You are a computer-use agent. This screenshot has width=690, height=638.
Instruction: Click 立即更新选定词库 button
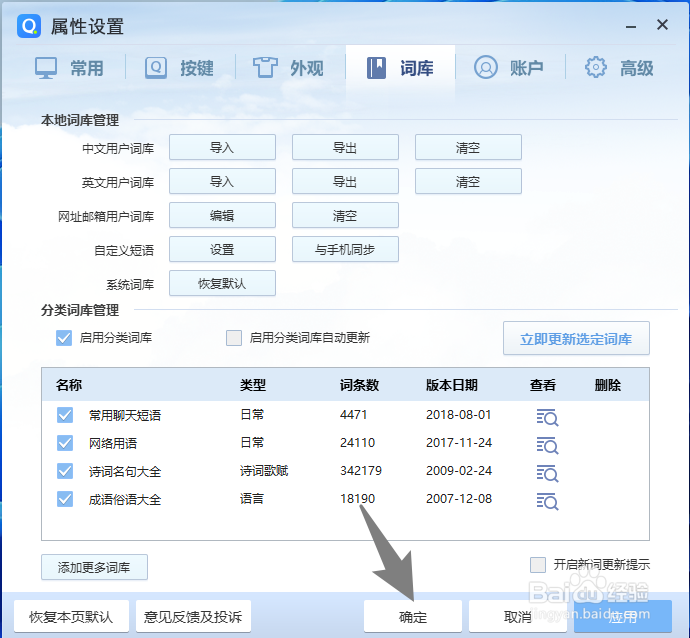(576, 338)
